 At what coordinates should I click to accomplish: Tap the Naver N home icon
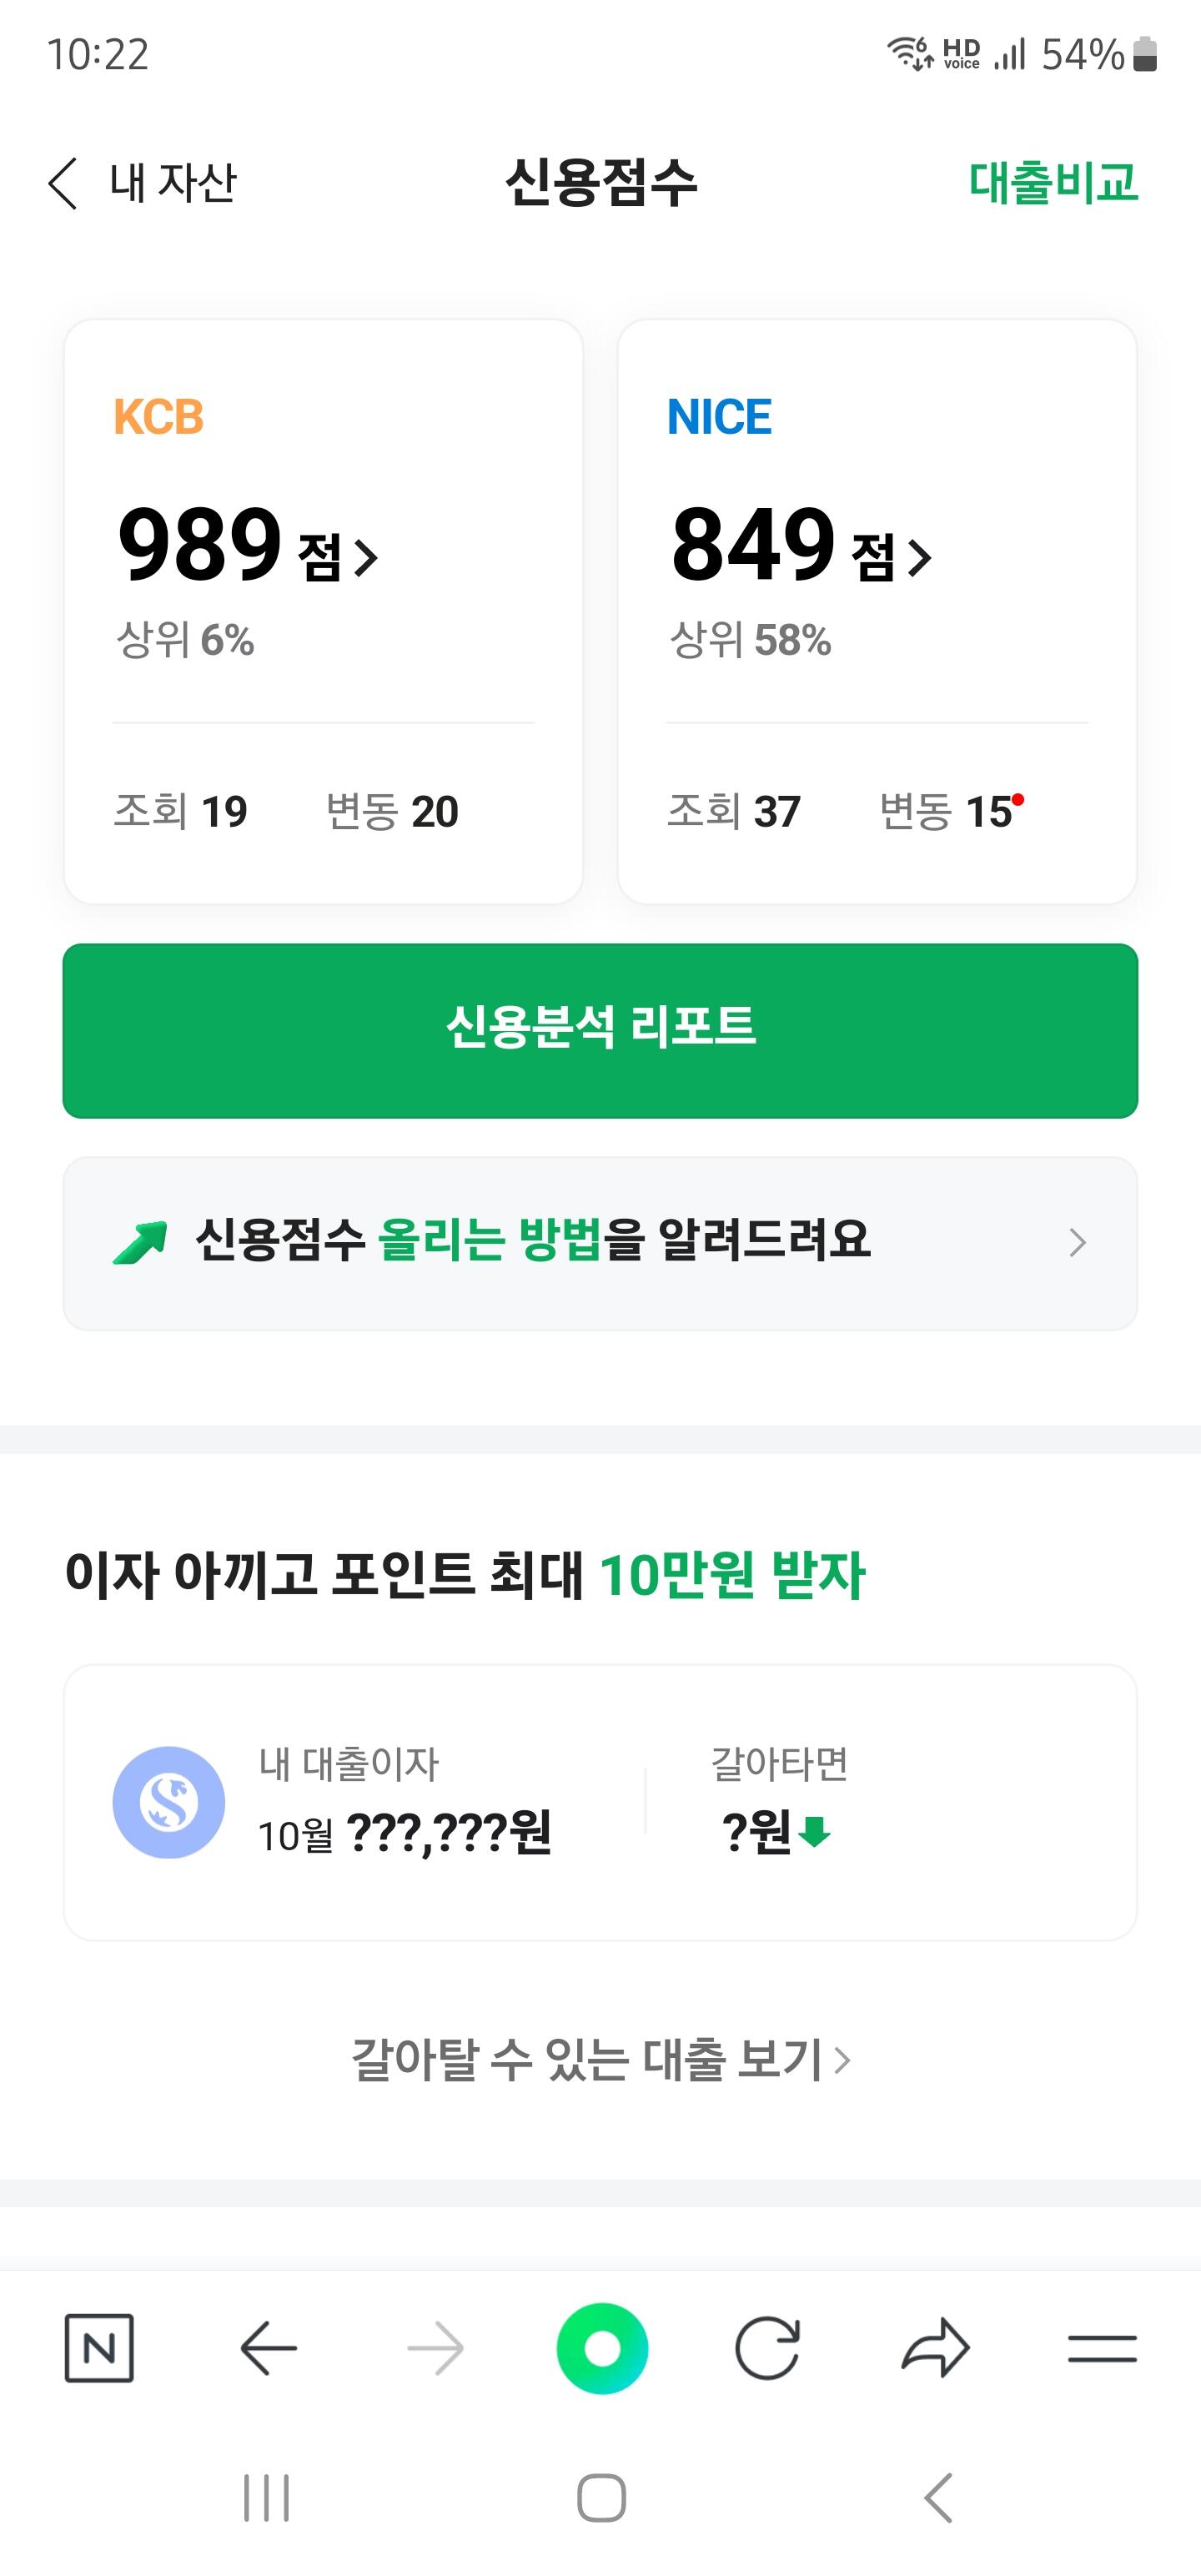pos(99,2347)
